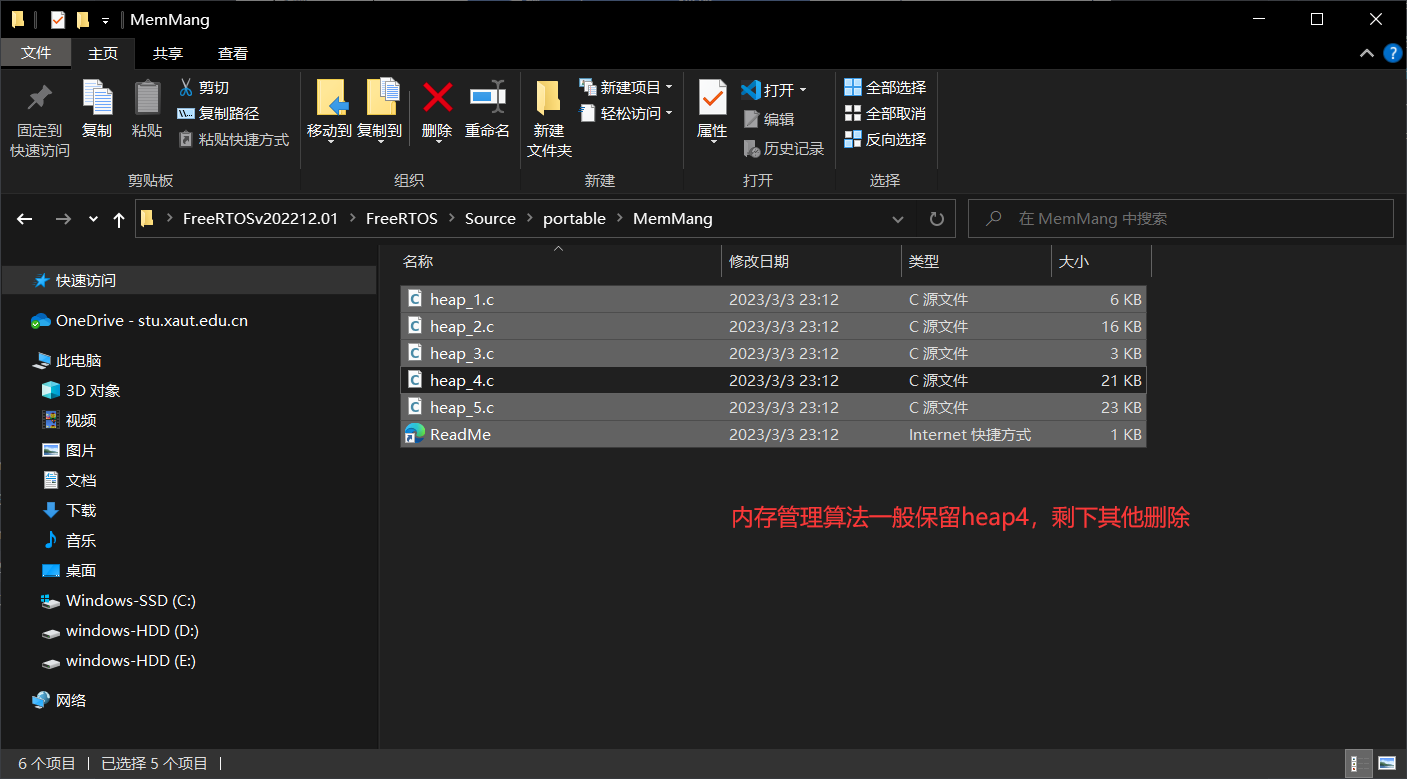Image resolution: width=1407 pixels, height=779 pixels.
Task: Click the Properties checkmark icon
Action: [712, 98]
